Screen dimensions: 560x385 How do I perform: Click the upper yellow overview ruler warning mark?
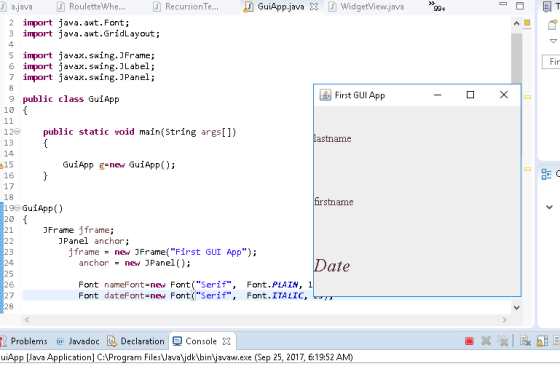pos(528,97)
